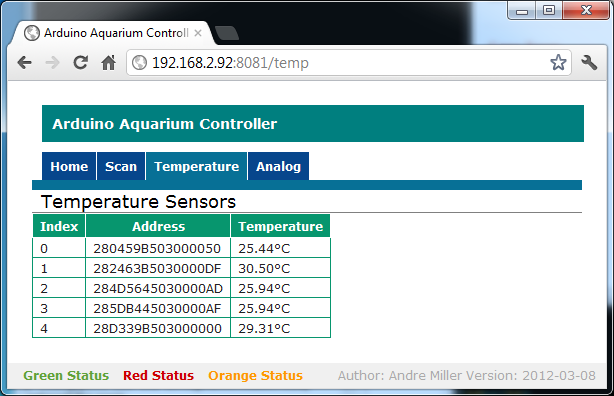Select address 282463B5030000DF

pyautogui.click(x=157, y=269)
